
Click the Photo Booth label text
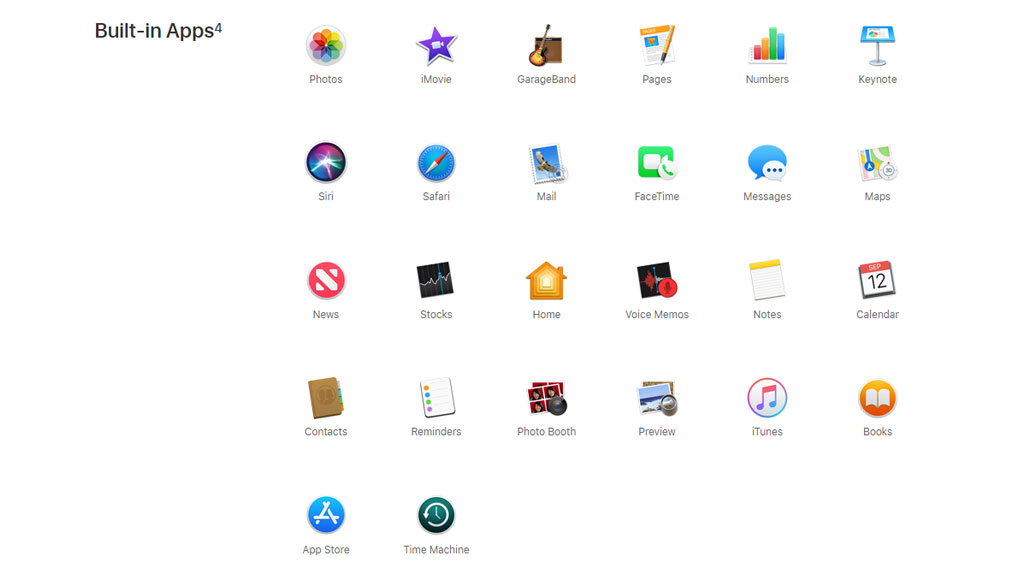coord(547,431)
